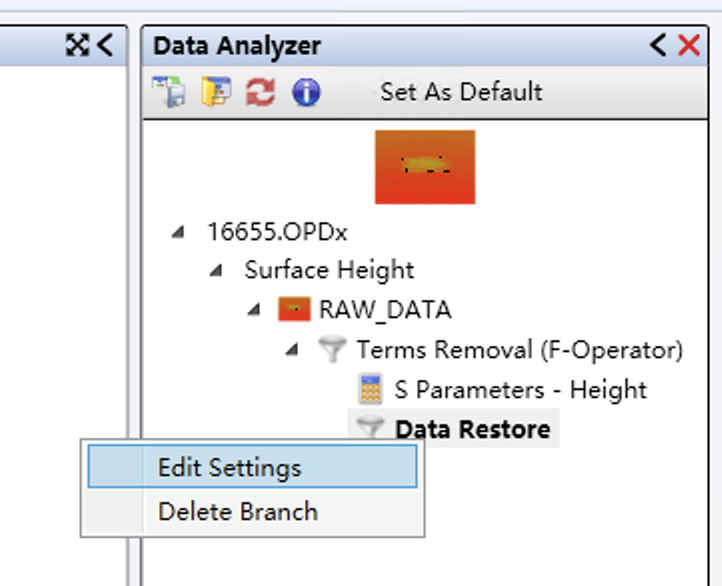The width and height of the screenshot is (722, 586).
Task: Click the blue info icon
Action: coord(305,92)
